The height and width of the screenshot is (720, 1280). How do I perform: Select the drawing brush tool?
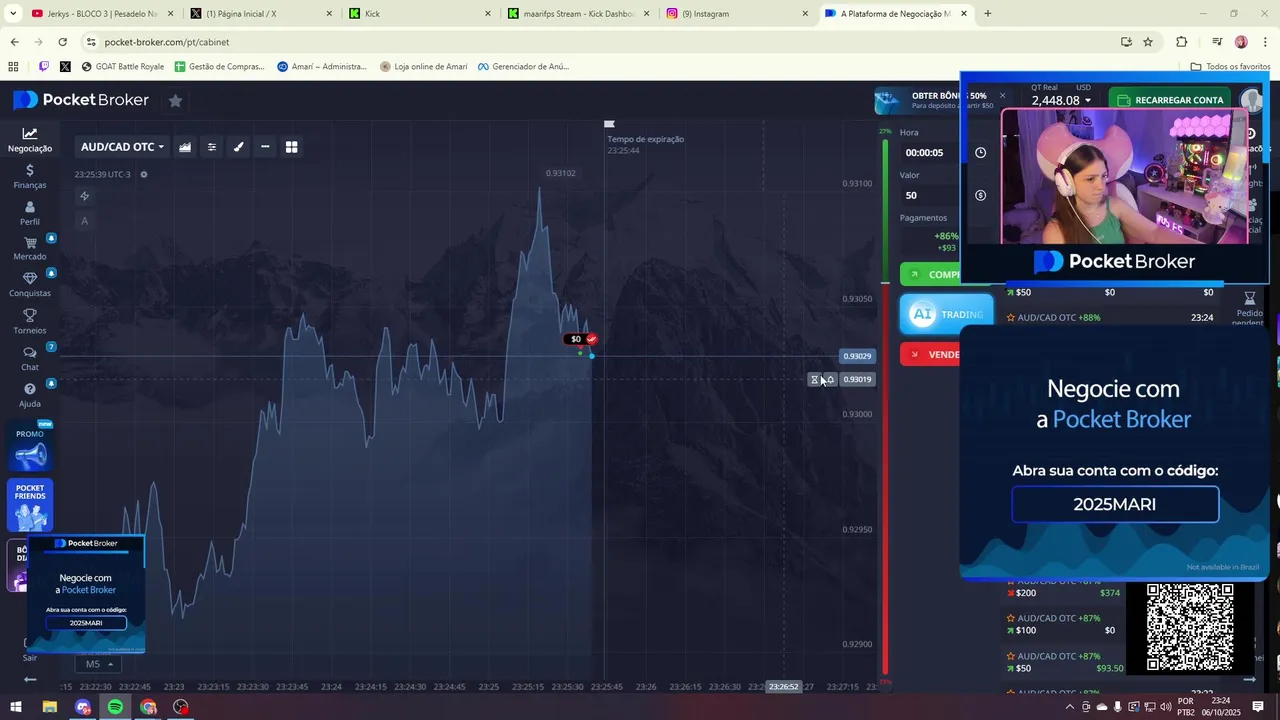pos(239,147)
